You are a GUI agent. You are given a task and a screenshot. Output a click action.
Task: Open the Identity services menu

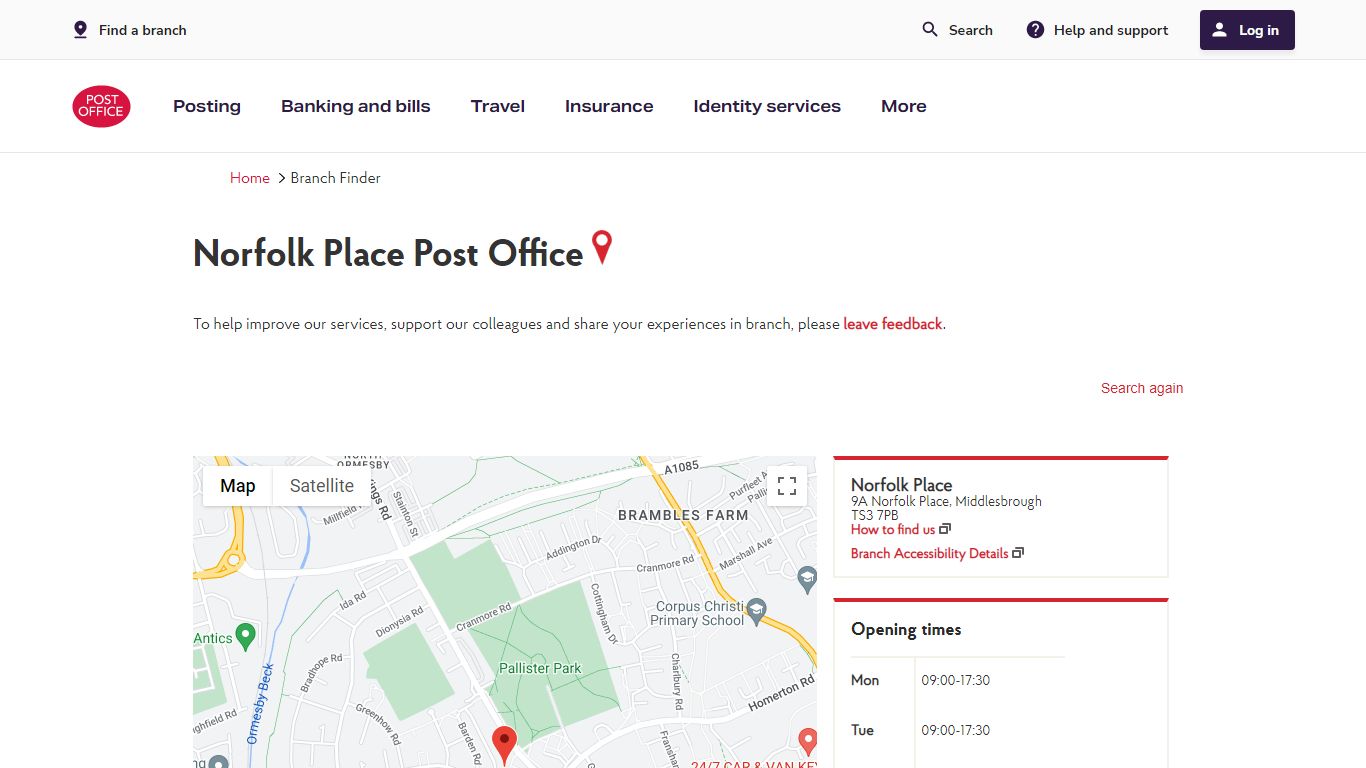point(767,106)
